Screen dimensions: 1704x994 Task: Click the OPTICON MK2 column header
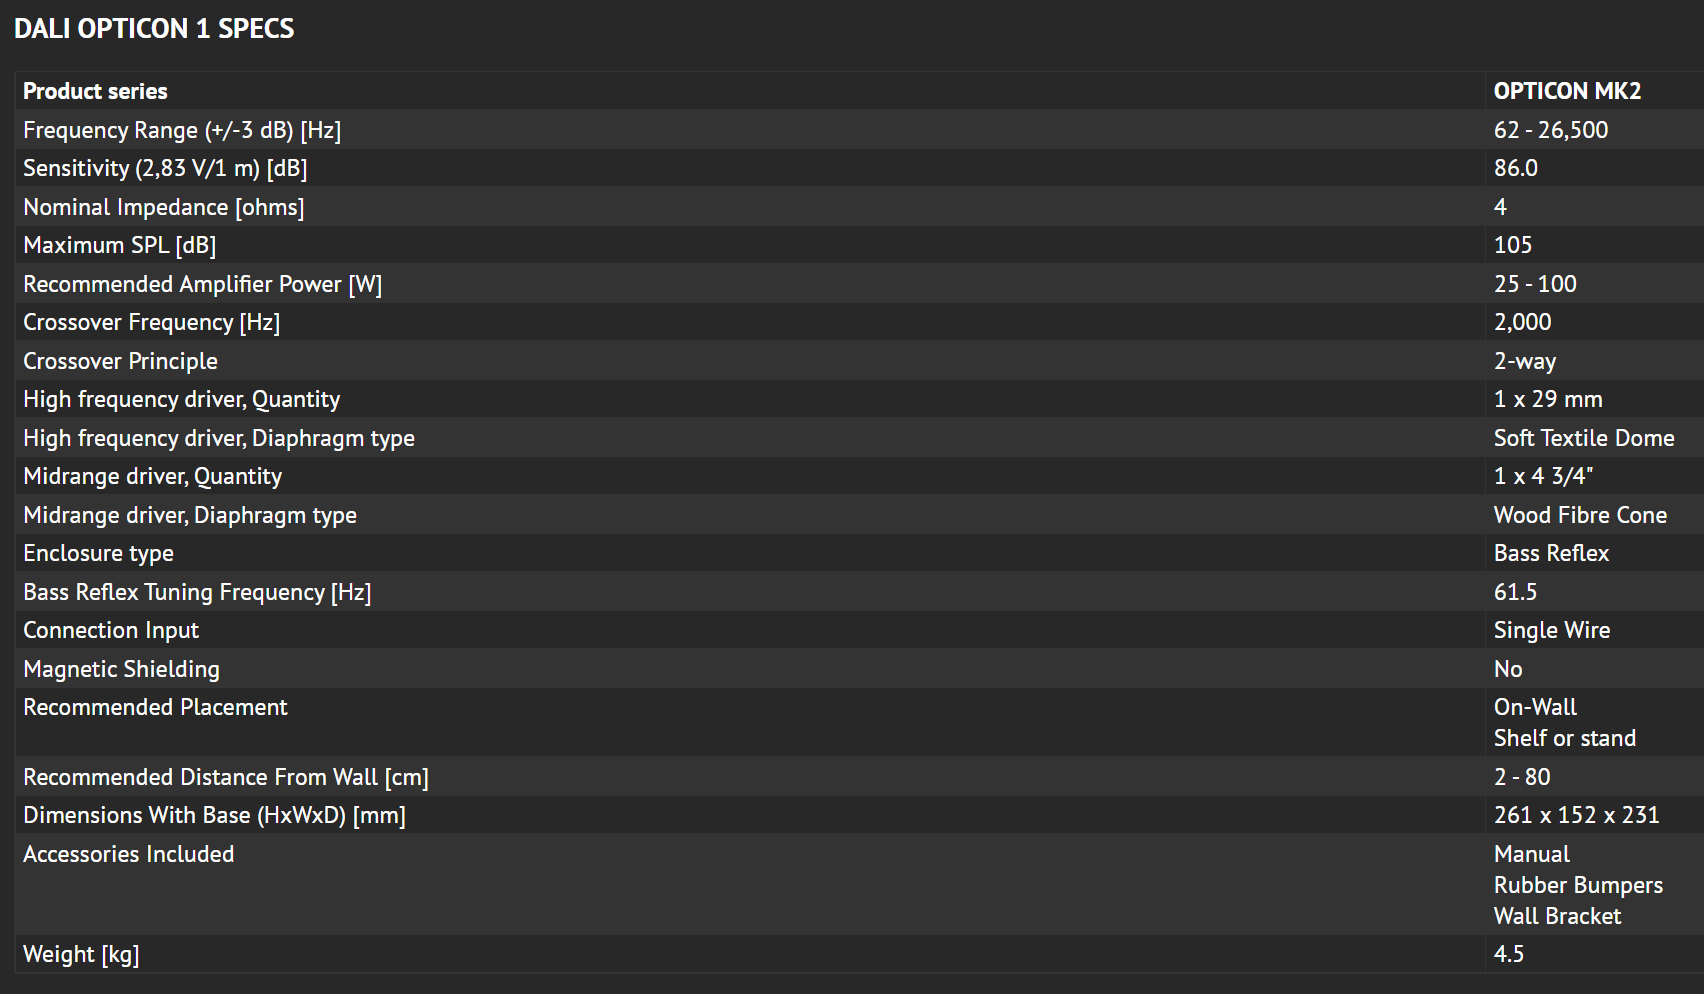tap(1567, 91)
